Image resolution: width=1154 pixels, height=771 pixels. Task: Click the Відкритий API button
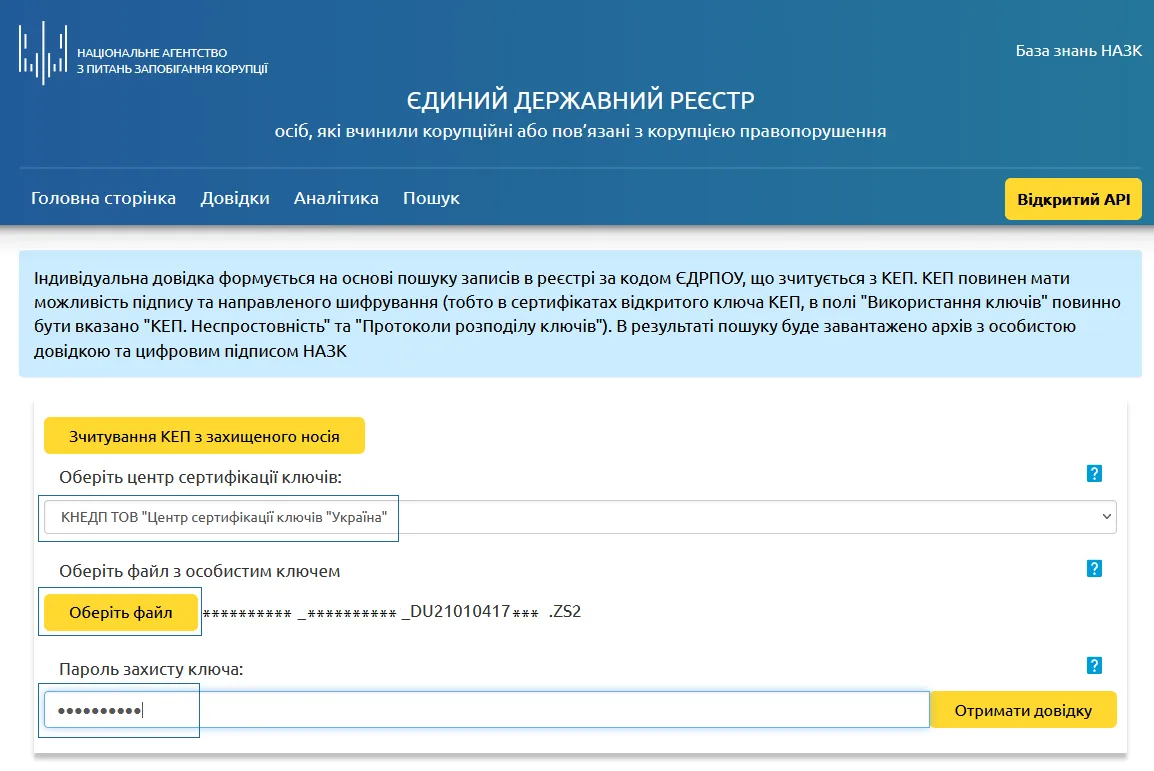pyautogui.click(x=1073, y=199)
